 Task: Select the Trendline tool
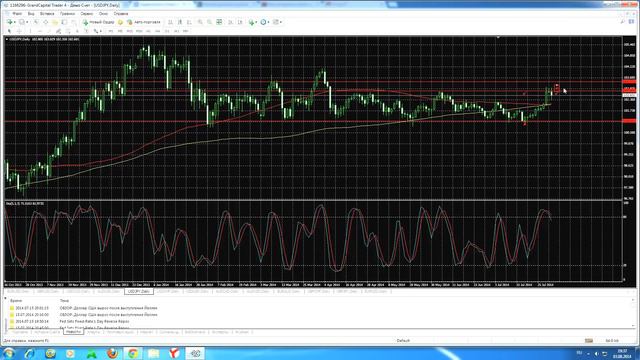click(49, 31)
